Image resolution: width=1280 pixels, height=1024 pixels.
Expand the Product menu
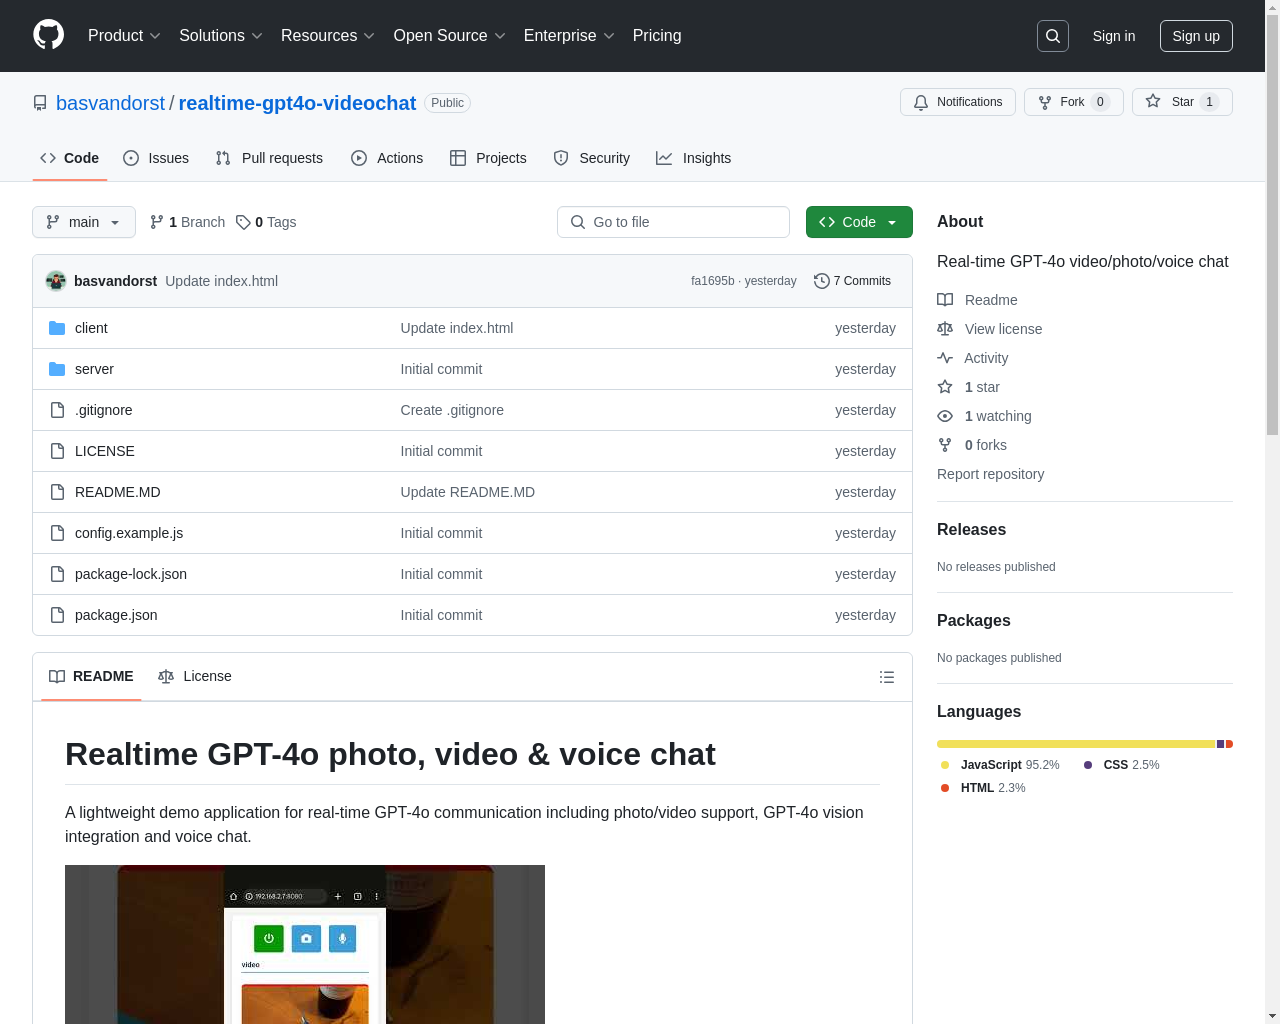point(124,36)
